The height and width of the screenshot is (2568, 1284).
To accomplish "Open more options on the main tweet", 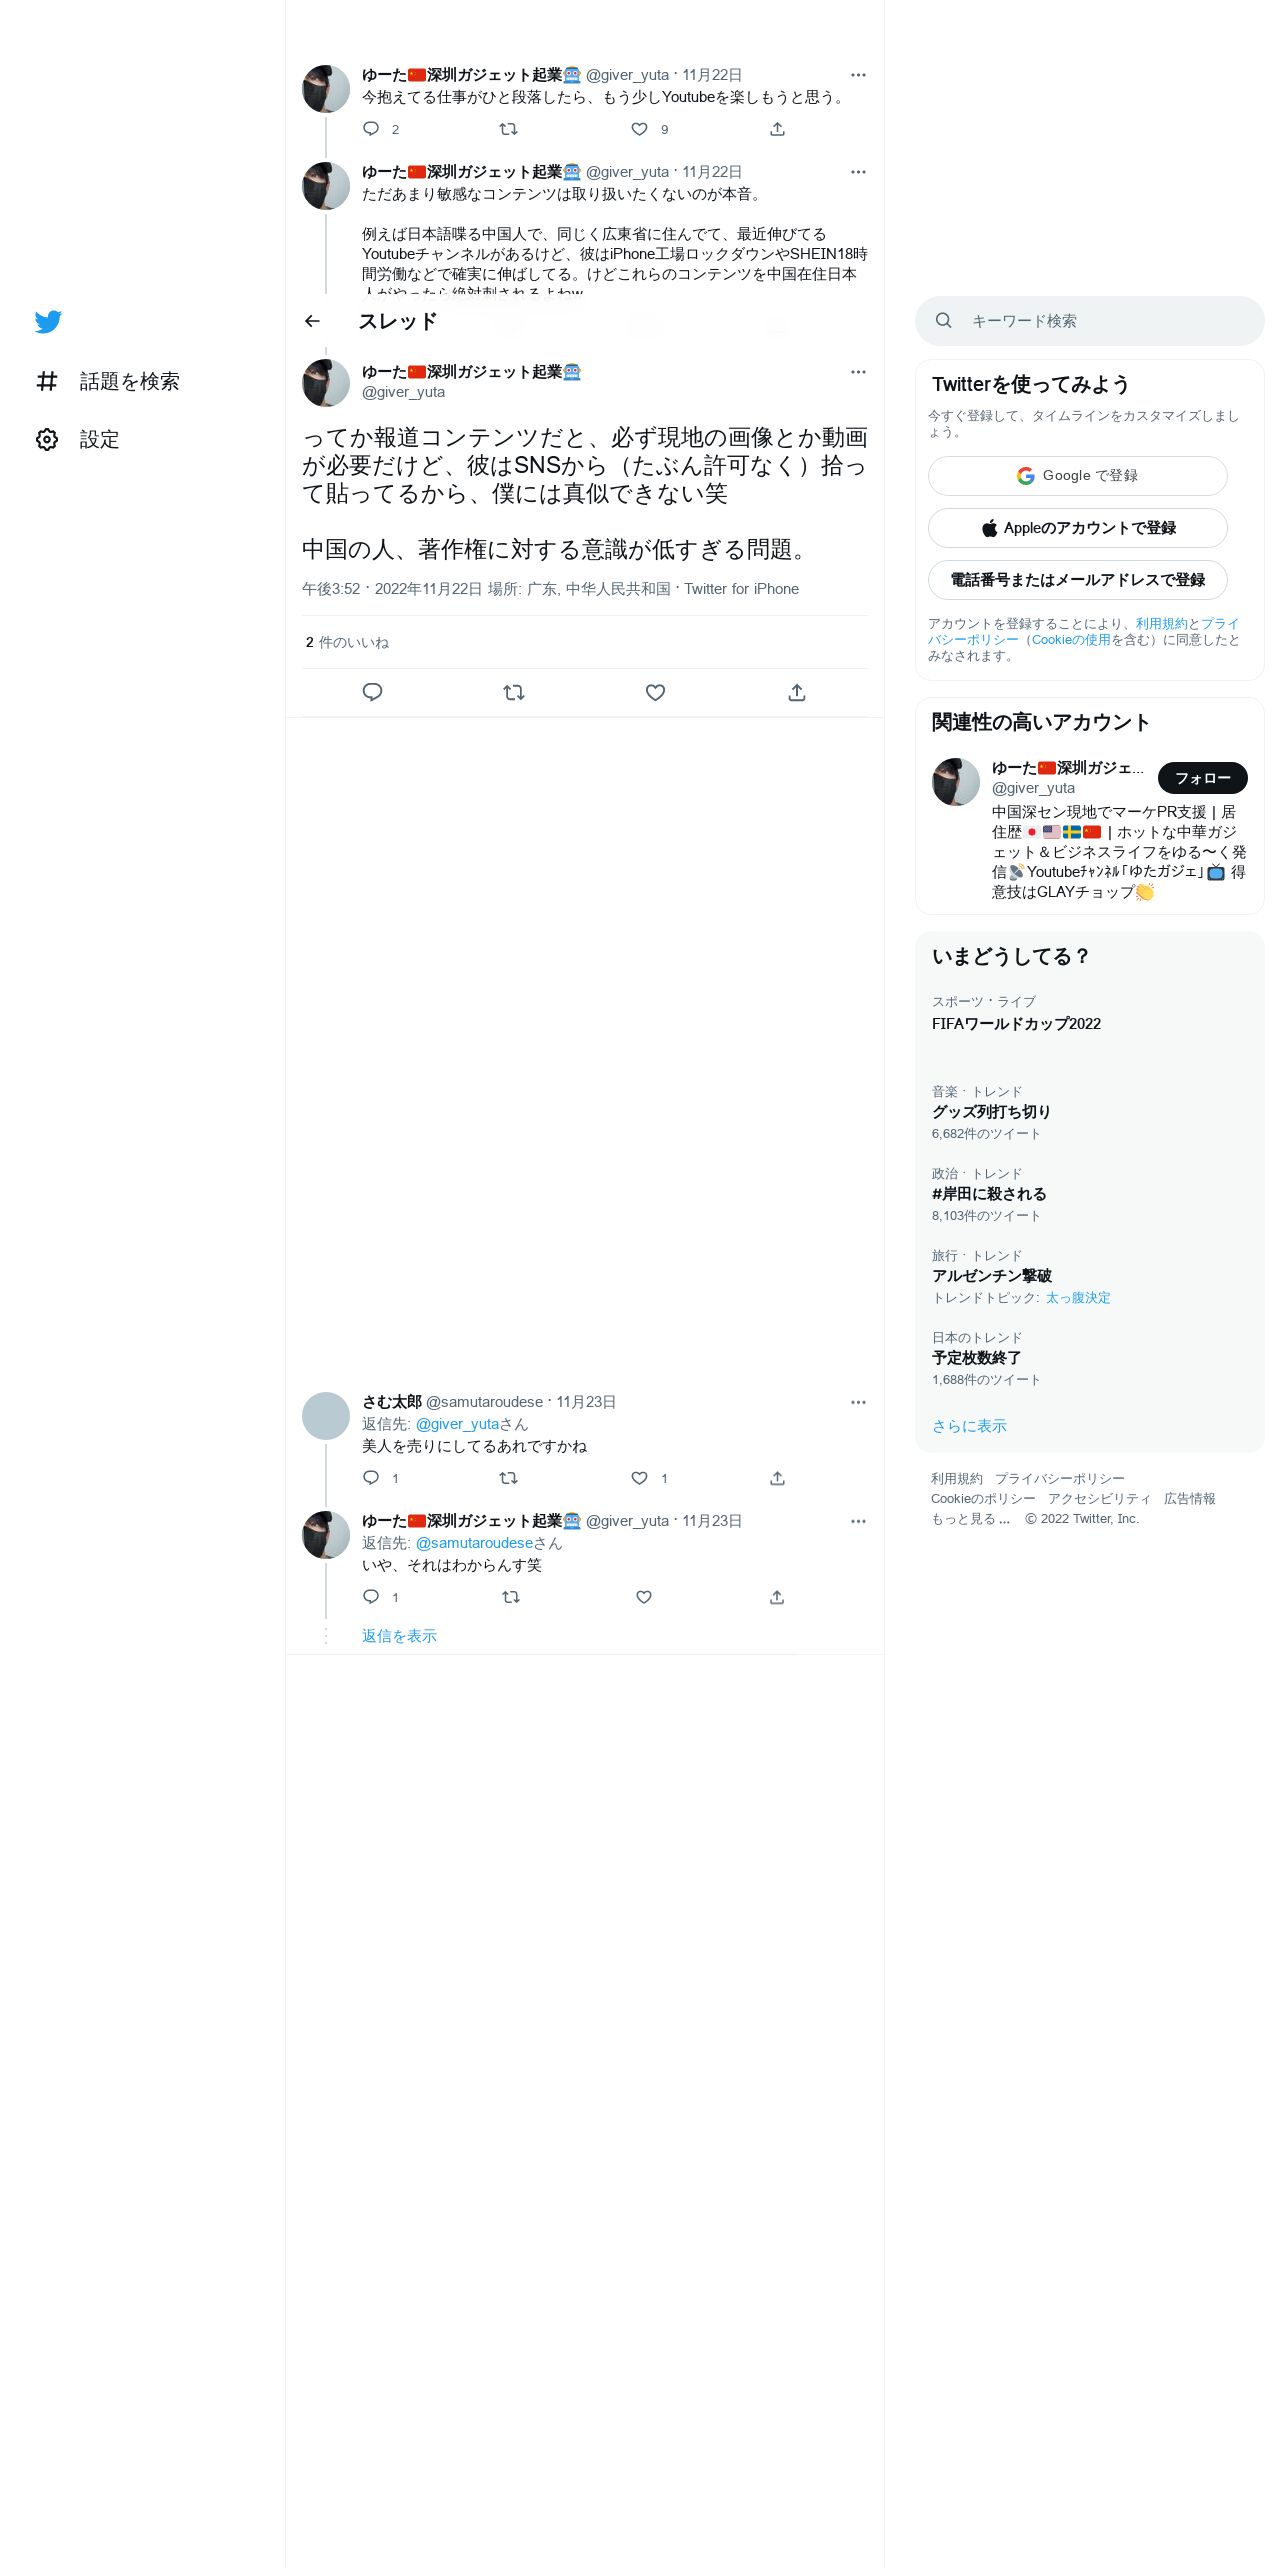I will pos(858,372).
